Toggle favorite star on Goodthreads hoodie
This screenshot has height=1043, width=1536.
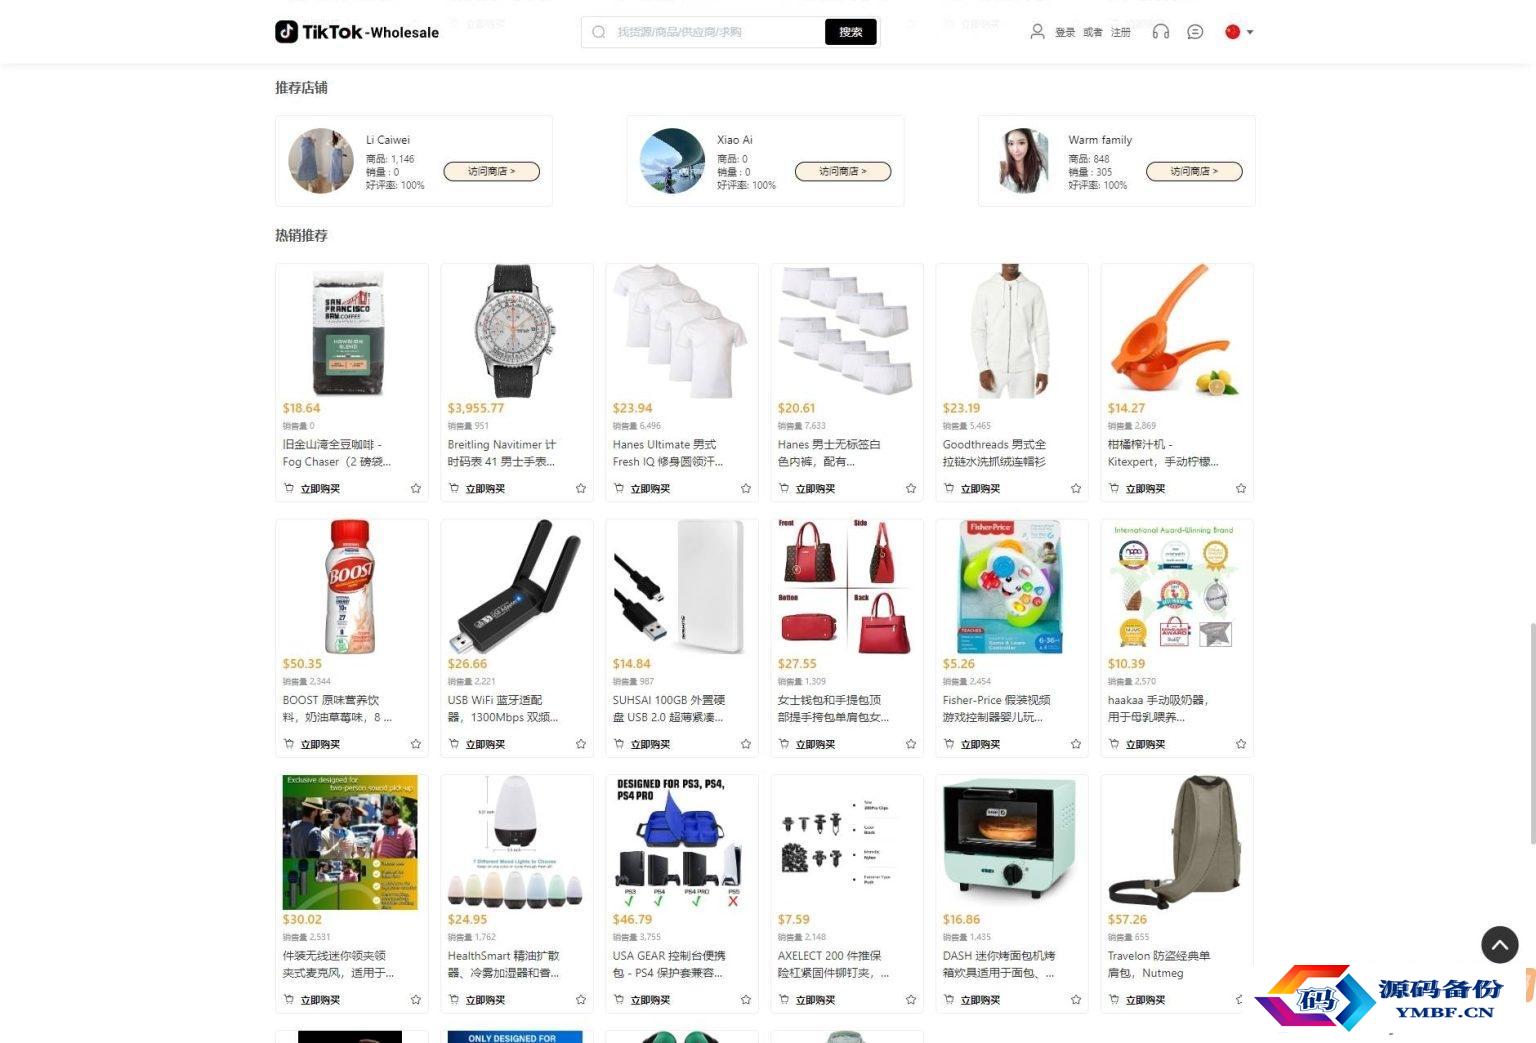click(x=1076, y=489)
